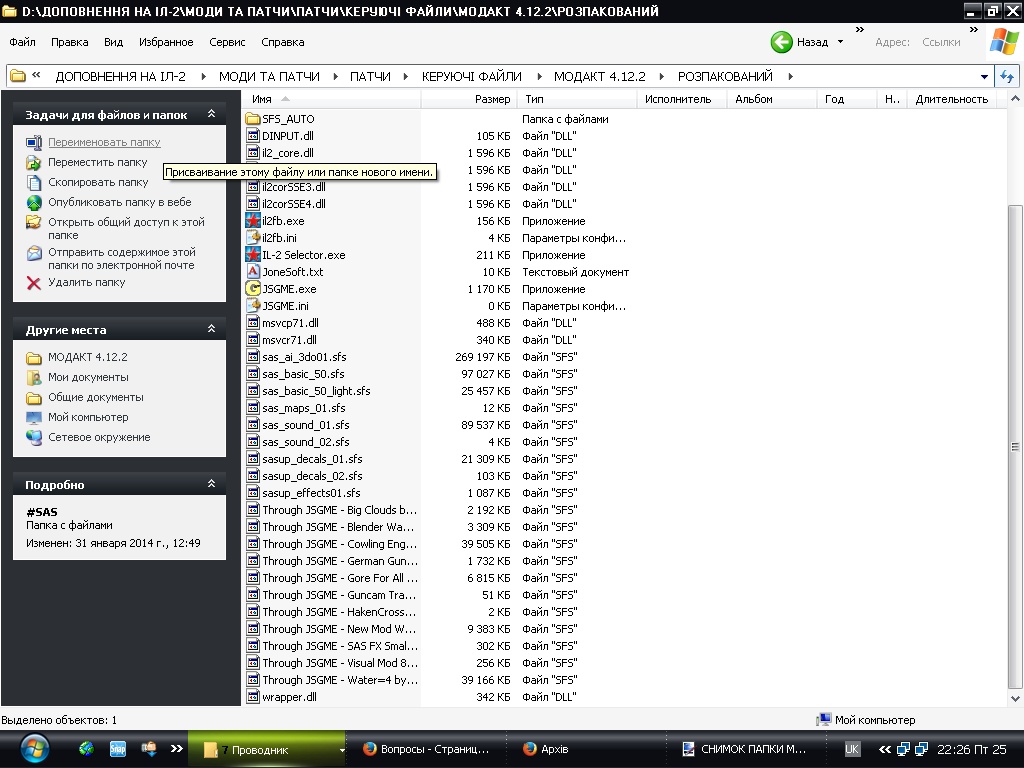Image resolution: width=1024 pixels, height=768 pixels.
Task: Collapse the Подробно panel
Action: [212, 483]
